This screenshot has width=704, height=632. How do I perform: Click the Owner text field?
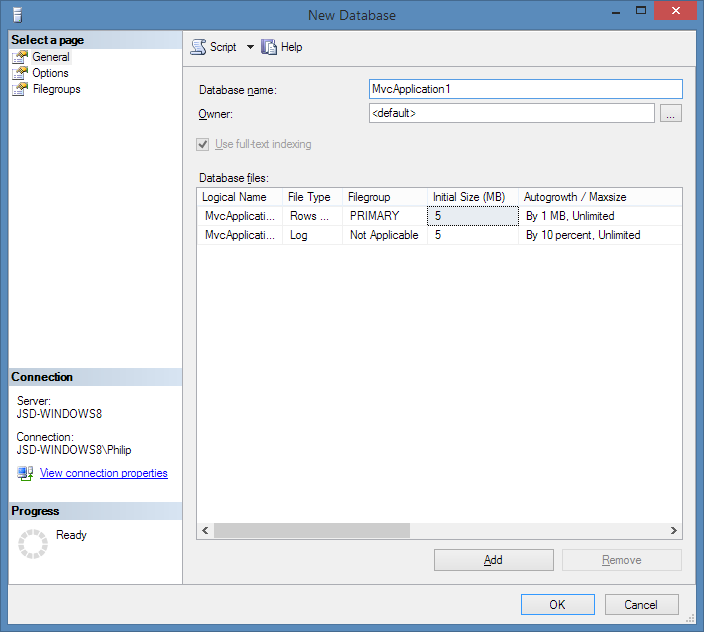(511, 114)
